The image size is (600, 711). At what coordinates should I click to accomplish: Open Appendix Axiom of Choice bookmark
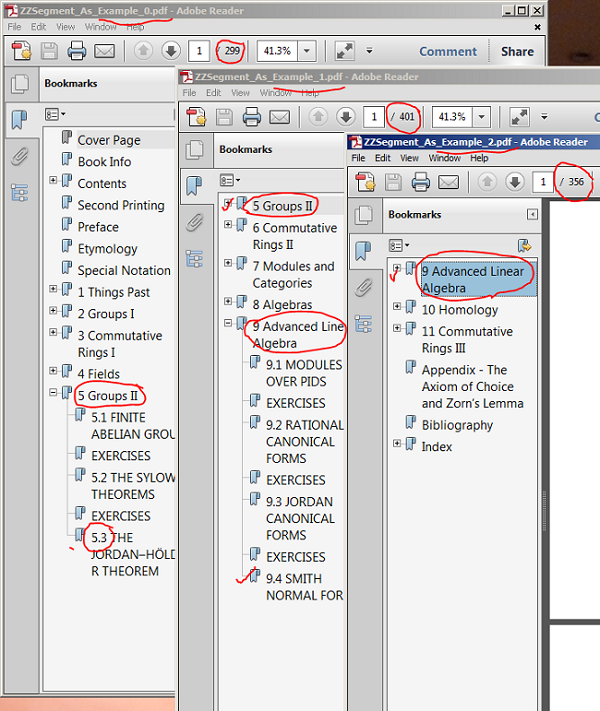(473, 386)
